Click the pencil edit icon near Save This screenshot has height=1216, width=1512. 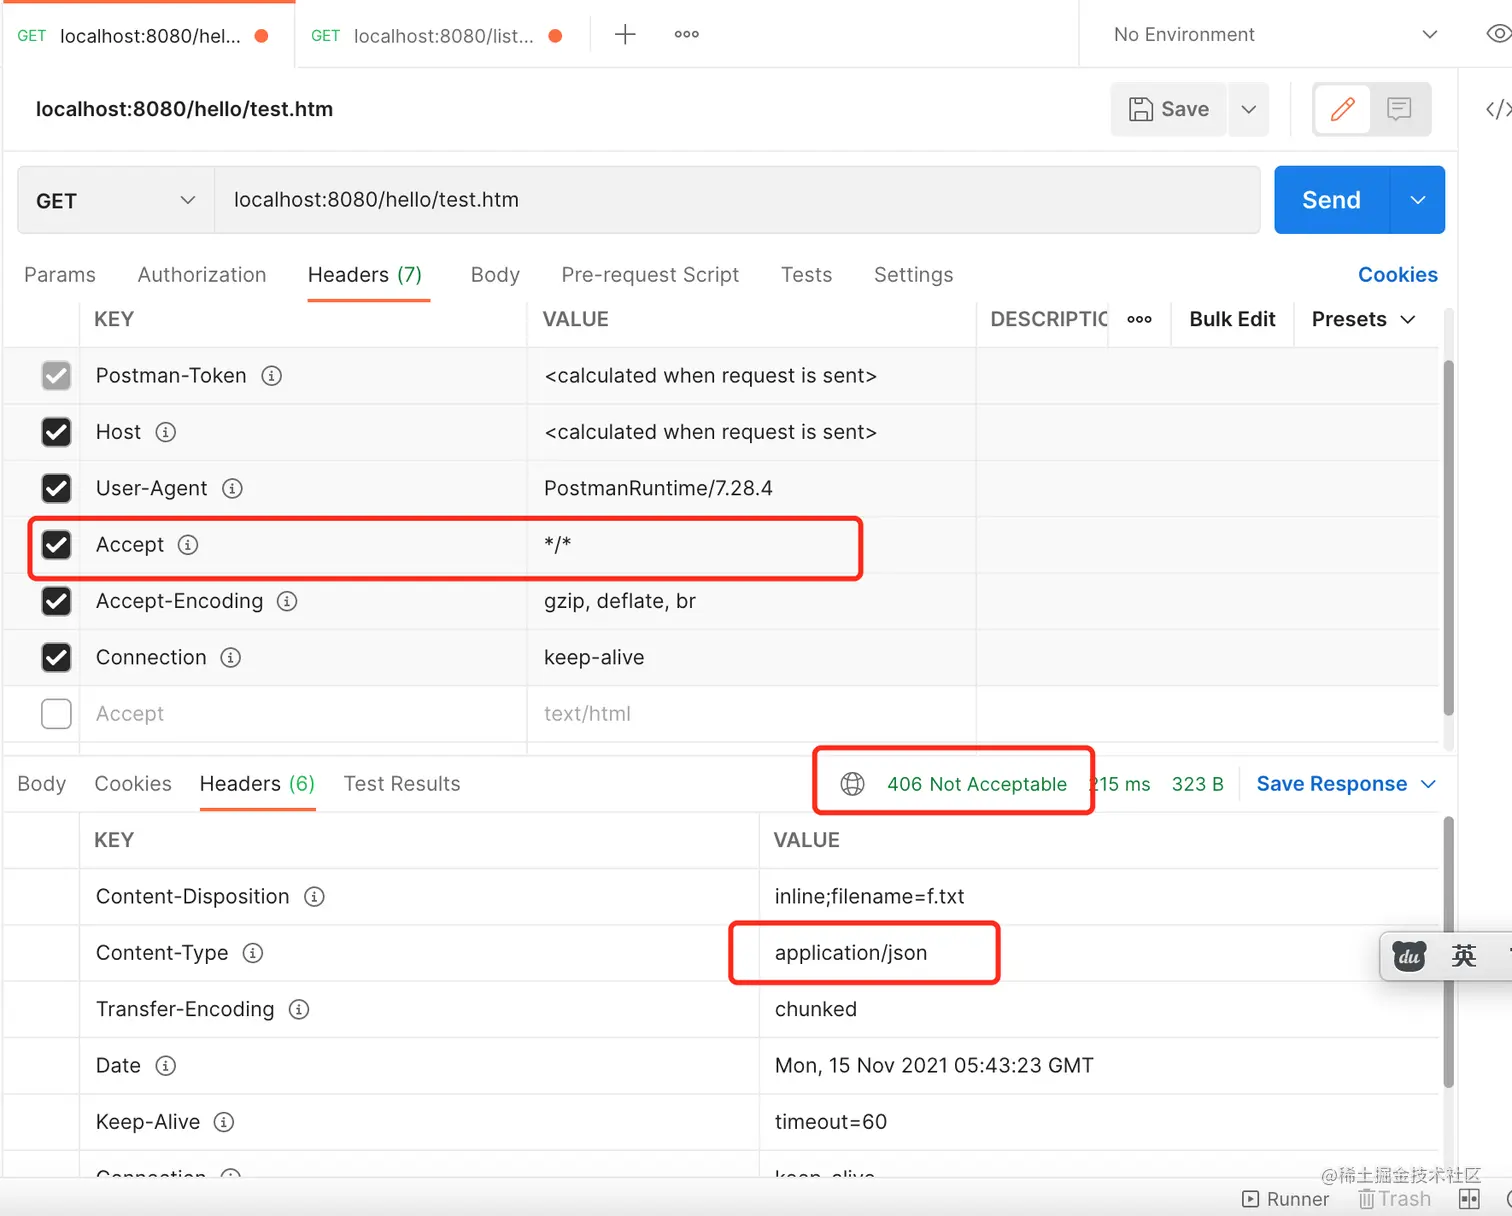click(1341, 109)
